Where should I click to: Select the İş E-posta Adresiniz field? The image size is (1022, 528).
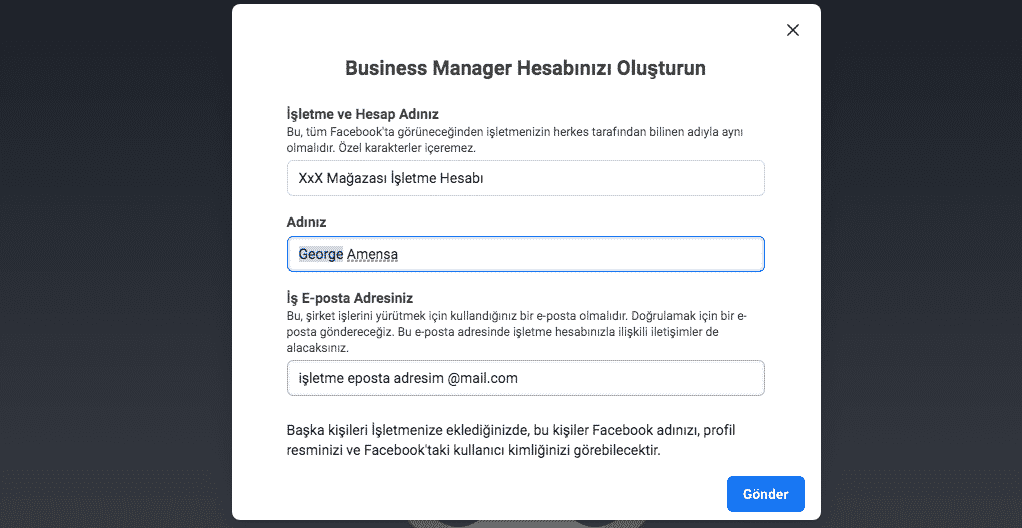525,378
